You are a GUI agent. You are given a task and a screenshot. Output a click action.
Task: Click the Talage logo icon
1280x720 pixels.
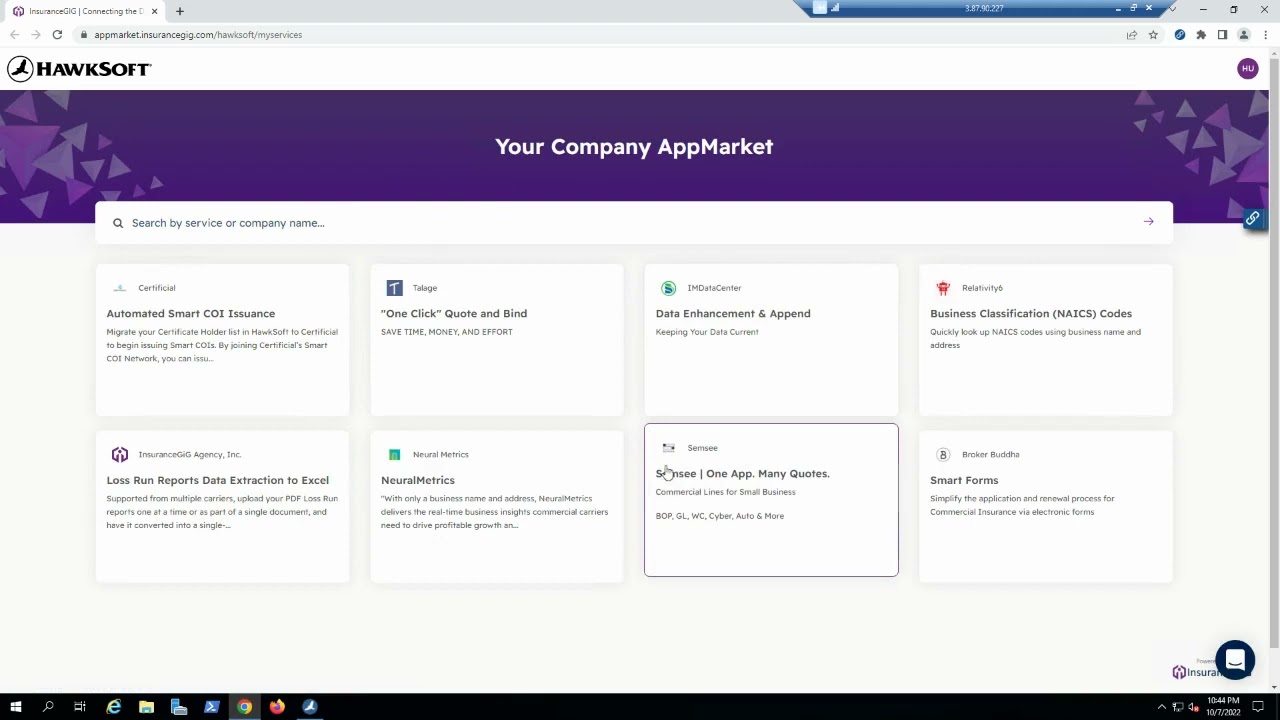click(x=394, y=288)
